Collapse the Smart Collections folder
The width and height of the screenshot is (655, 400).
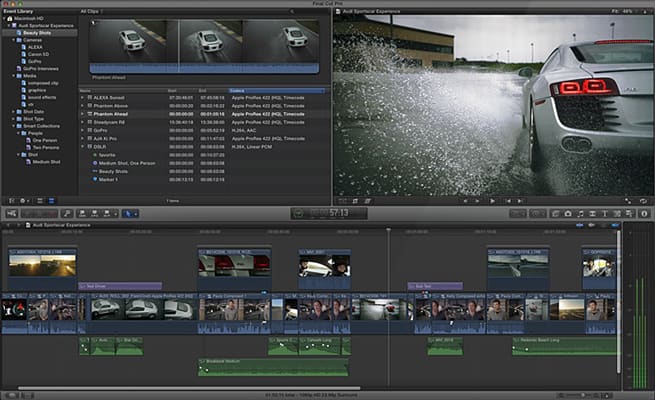tap(13, 126)
